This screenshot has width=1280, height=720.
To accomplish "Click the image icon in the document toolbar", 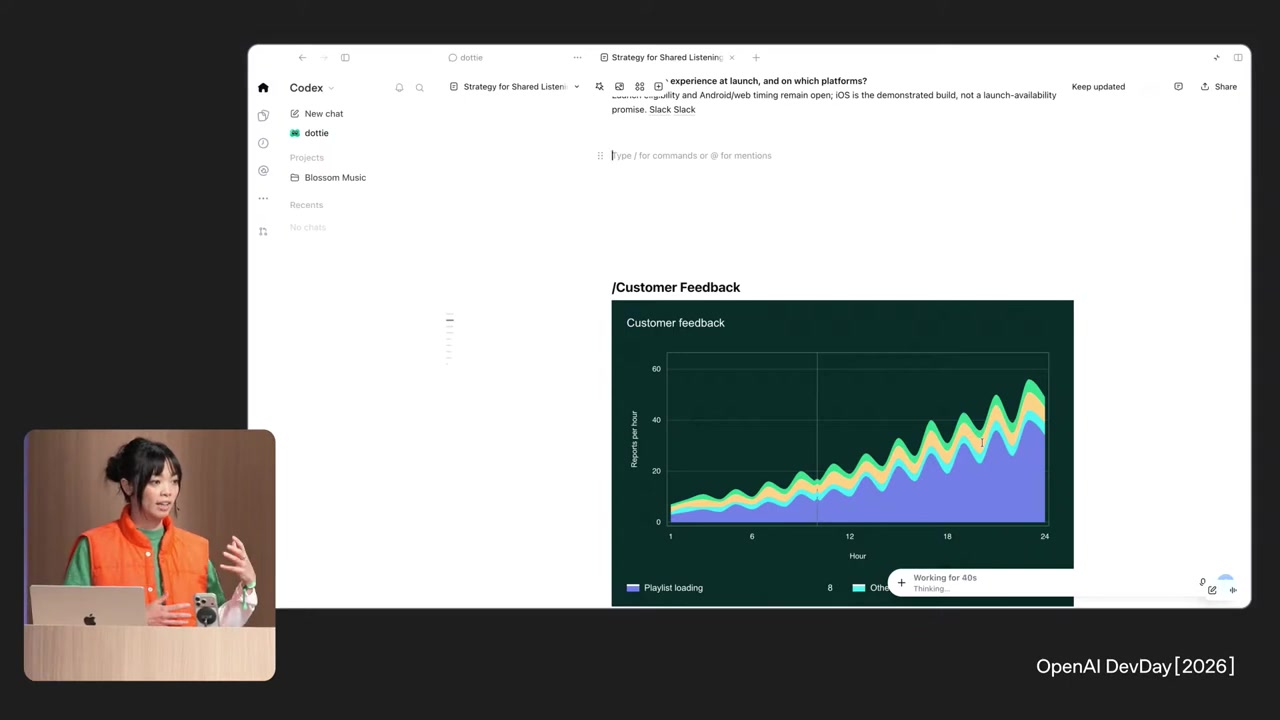I will click(619, 87).
